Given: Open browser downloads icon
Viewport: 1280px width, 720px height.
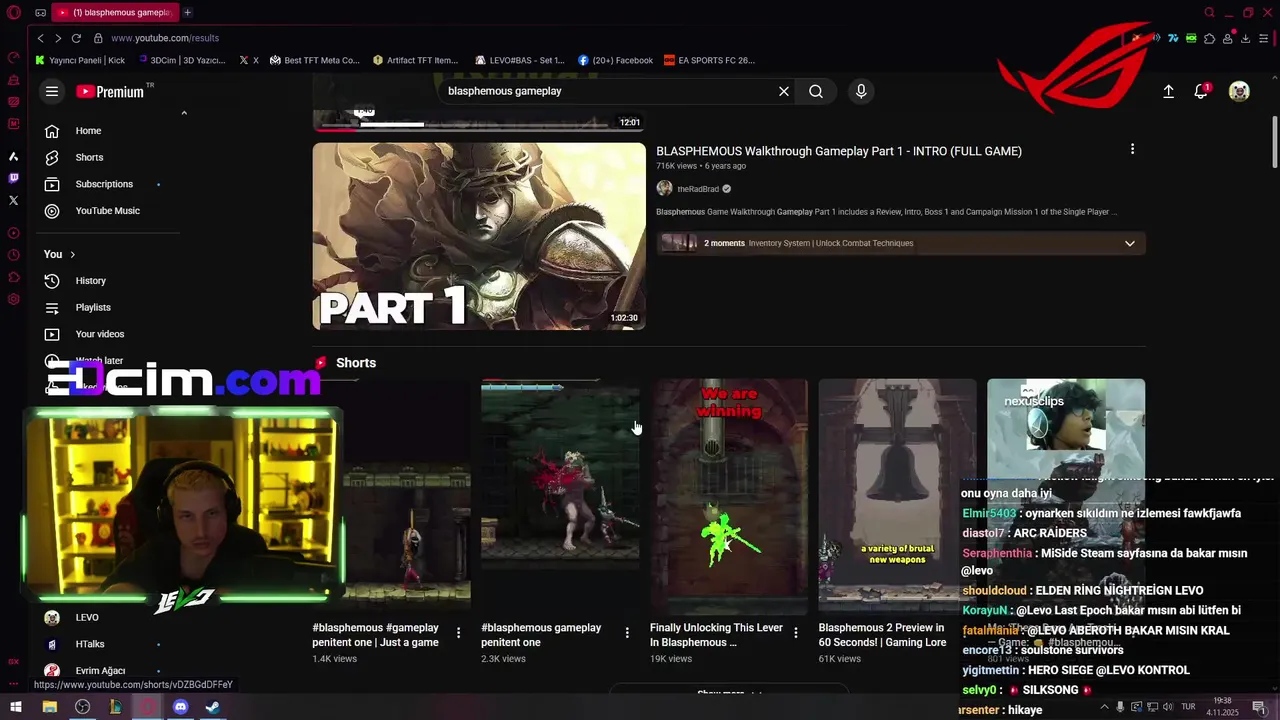Looking at the screenshot, I should pyautogui.click(x=1246, y=38).
